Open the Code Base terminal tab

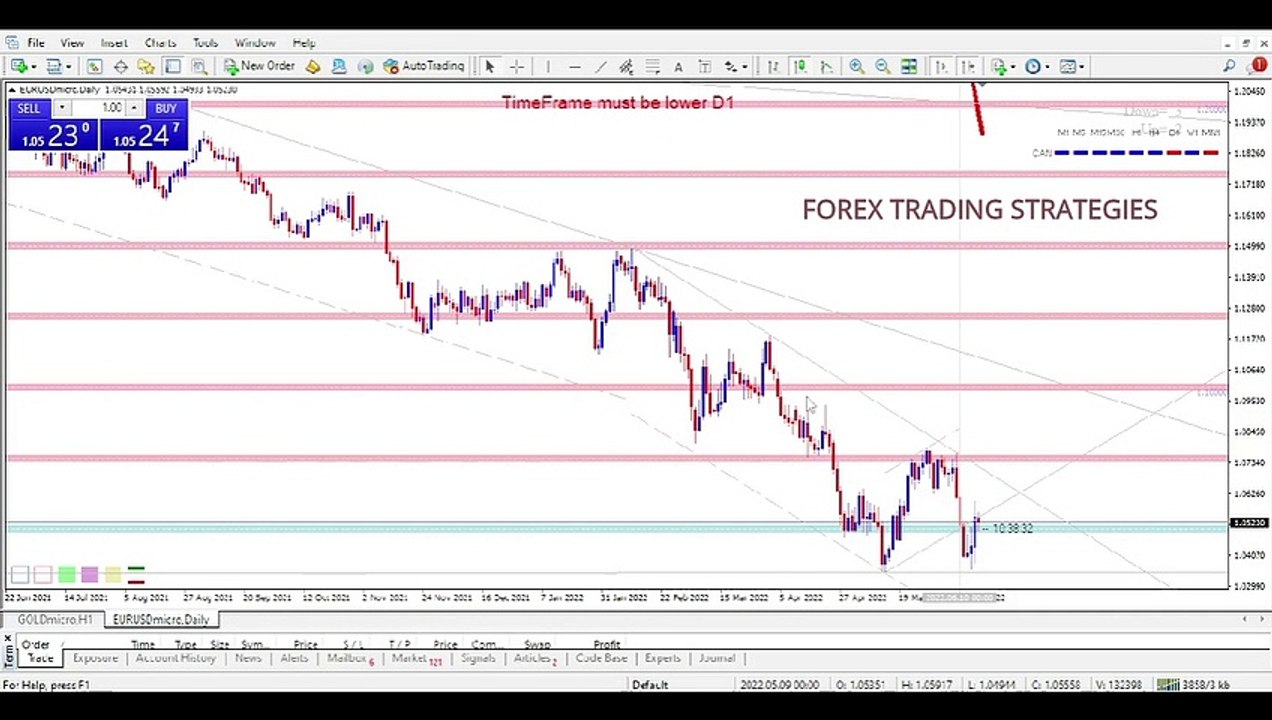pos(601,658)
